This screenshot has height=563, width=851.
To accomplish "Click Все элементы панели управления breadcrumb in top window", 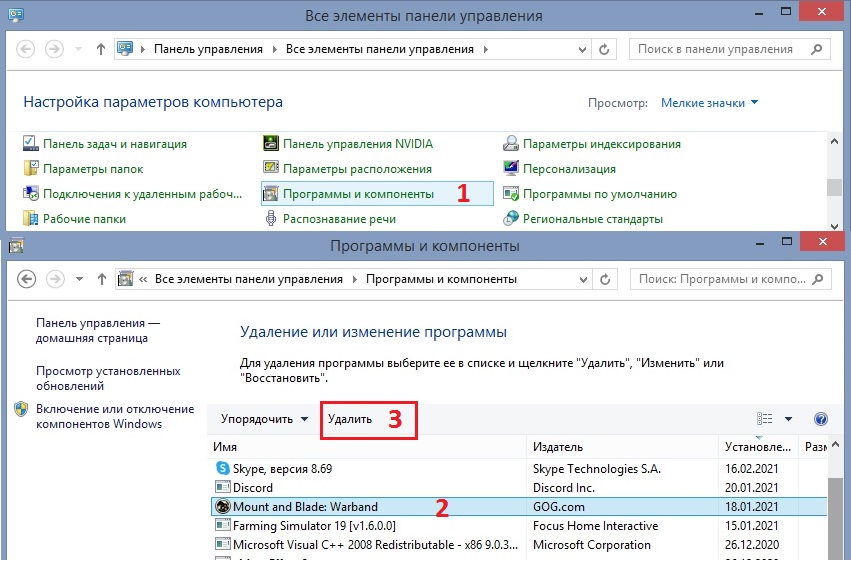I will [x=380, y=49].
